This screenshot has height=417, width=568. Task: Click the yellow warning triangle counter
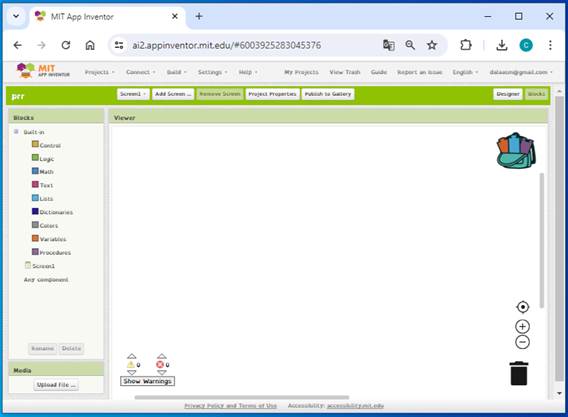click(131, 364)
